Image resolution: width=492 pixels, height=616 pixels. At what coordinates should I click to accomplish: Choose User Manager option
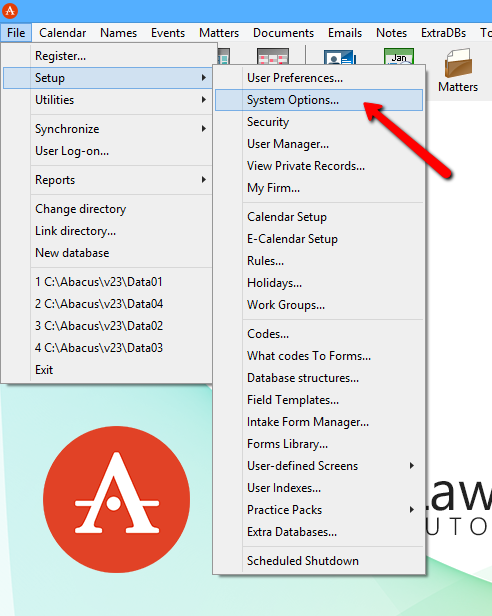[x=319, y=144]
